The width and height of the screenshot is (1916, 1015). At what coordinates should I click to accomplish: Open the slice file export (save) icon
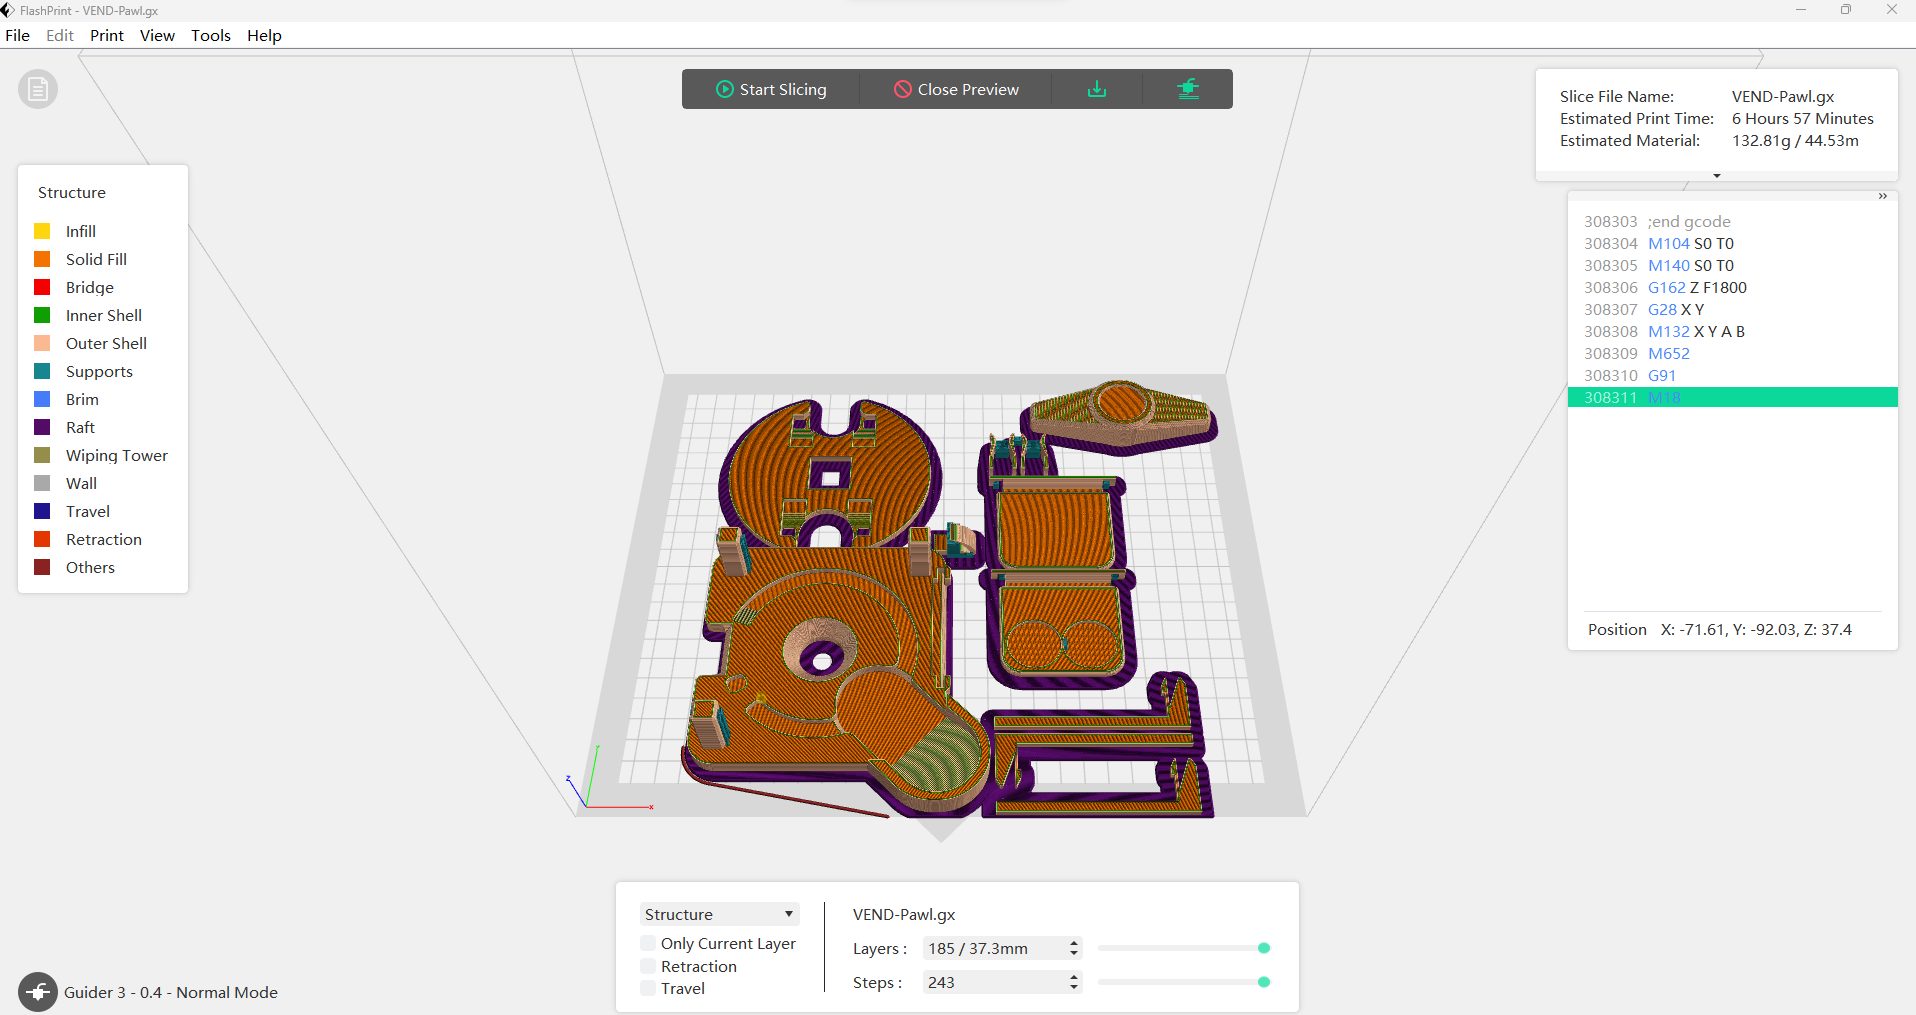1097,88
